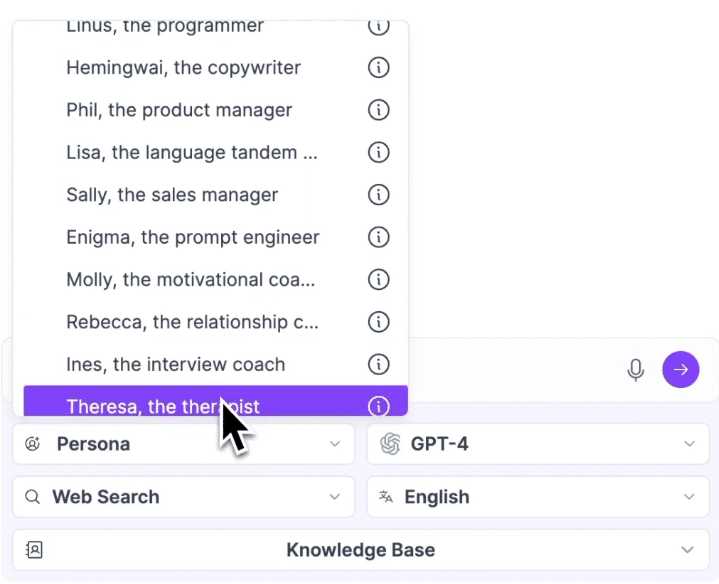View info for Molly, the motivational coach
This screenshot has height=584, width=719.
[x=378, y=280]
